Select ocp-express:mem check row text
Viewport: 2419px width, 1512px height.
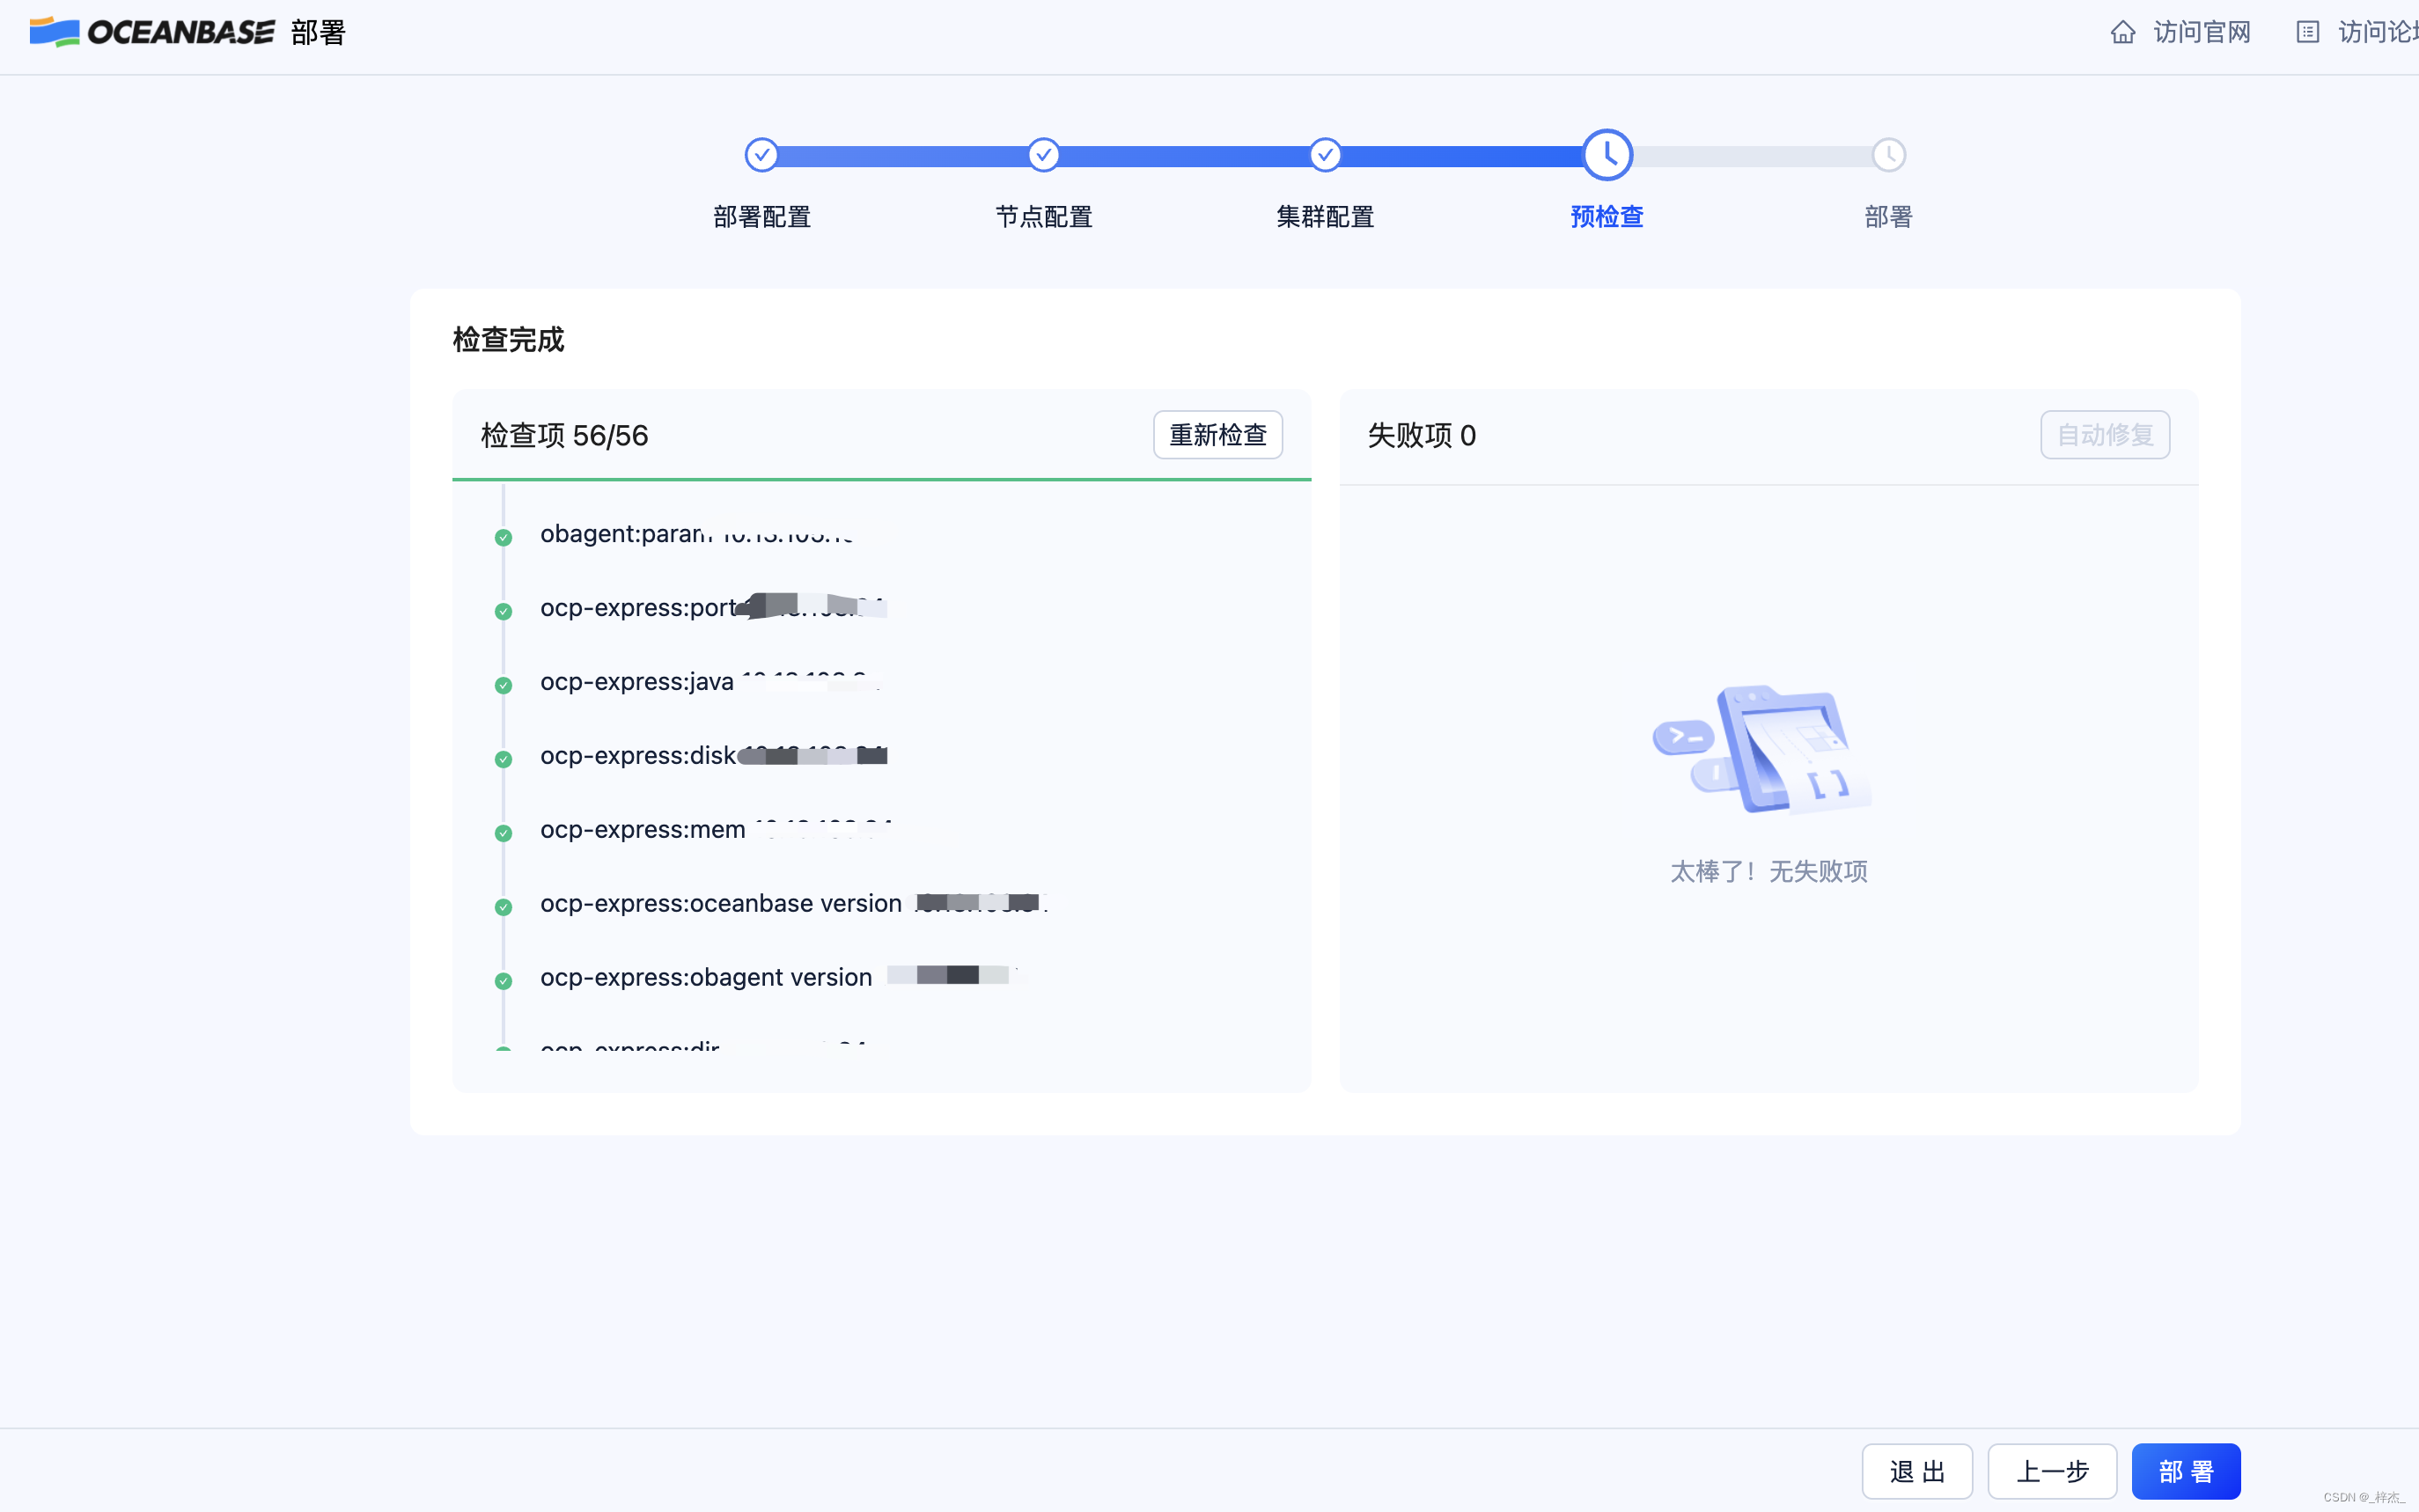click(716, 829)
